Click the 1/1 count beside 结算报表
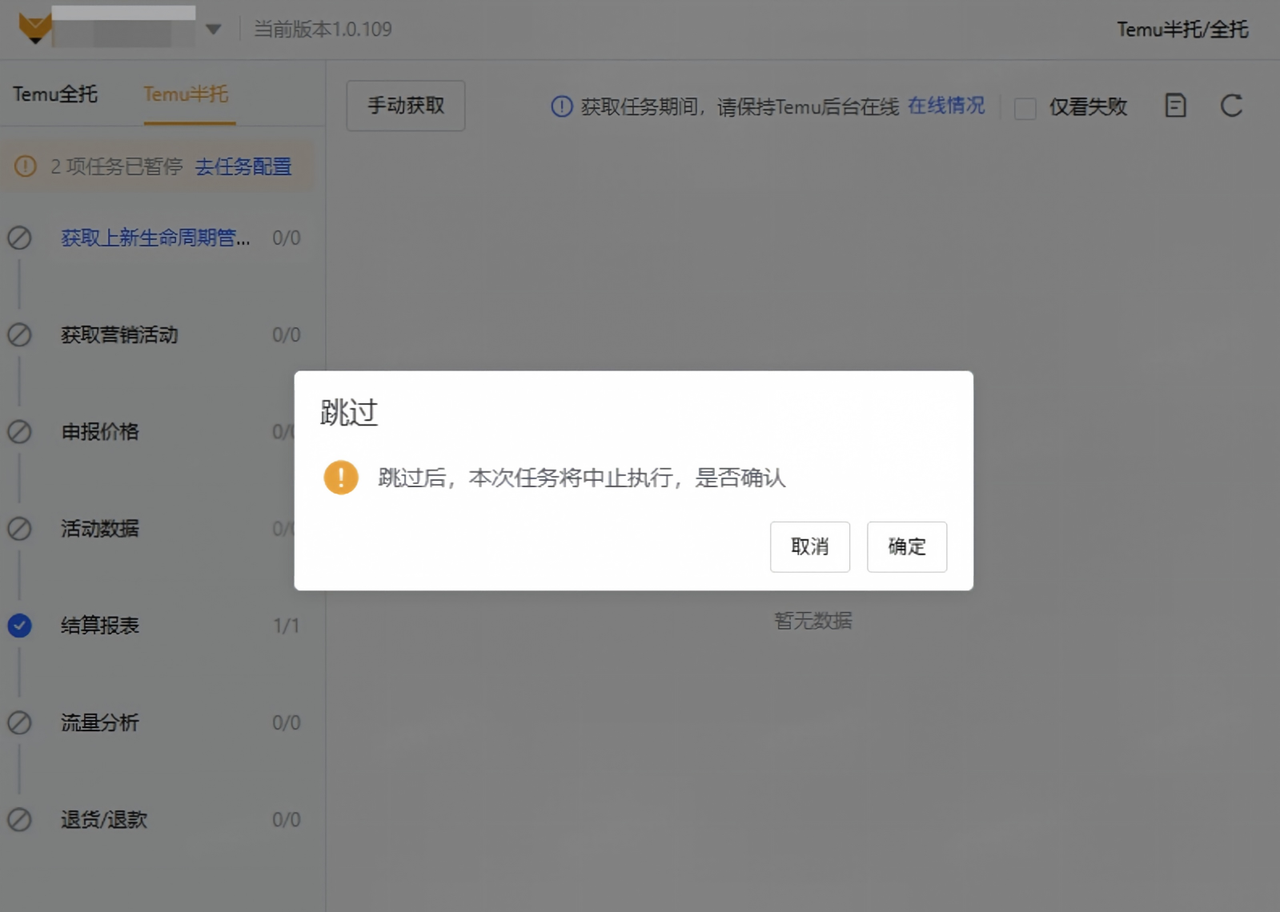 (x=287, y=626)
